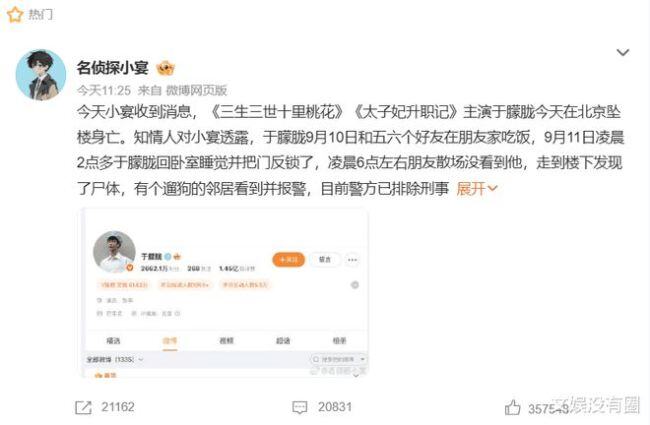Screen dimensions: 650x425
Task: Click the 热门 star icon
Action: coord(15,15)
